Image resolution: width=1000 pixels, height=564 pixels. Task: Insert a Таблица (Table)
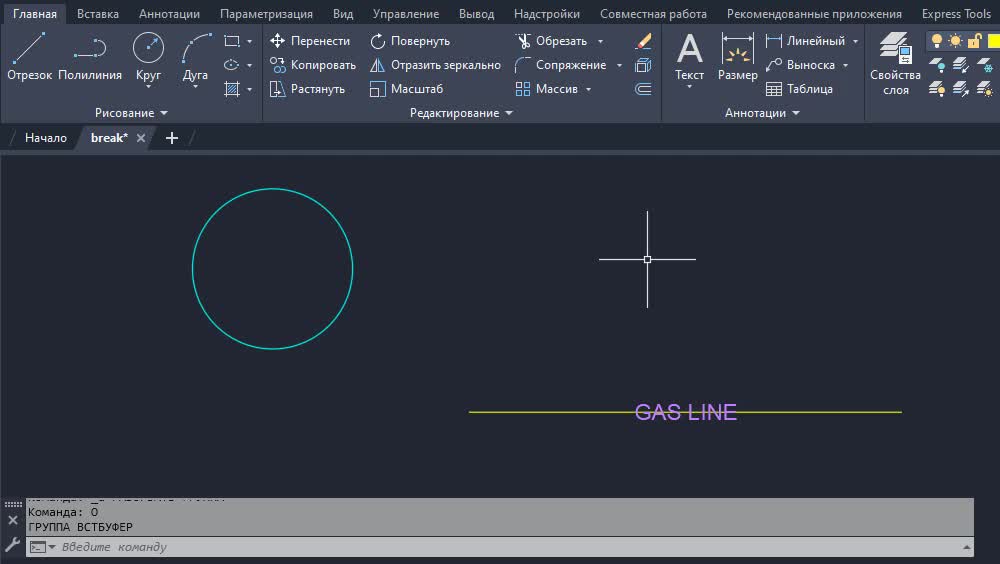[799, 89]
